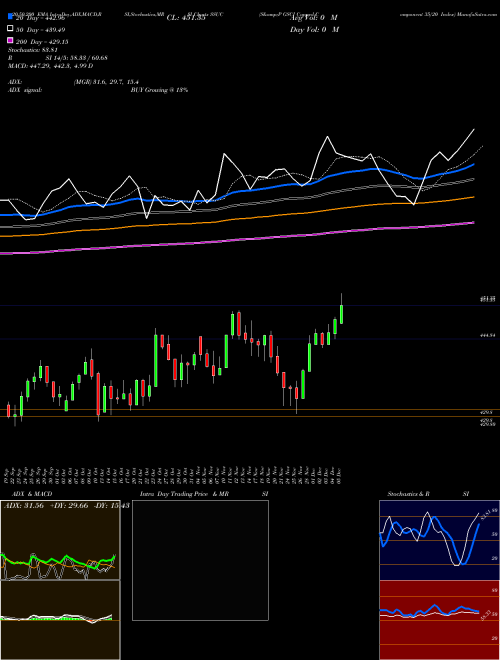Image resolution: width=500 pixels, height=660 pixels.
Task: Click the blue 20 Day legend swatch
Action: pyautogui.click(x=10, y=17)
